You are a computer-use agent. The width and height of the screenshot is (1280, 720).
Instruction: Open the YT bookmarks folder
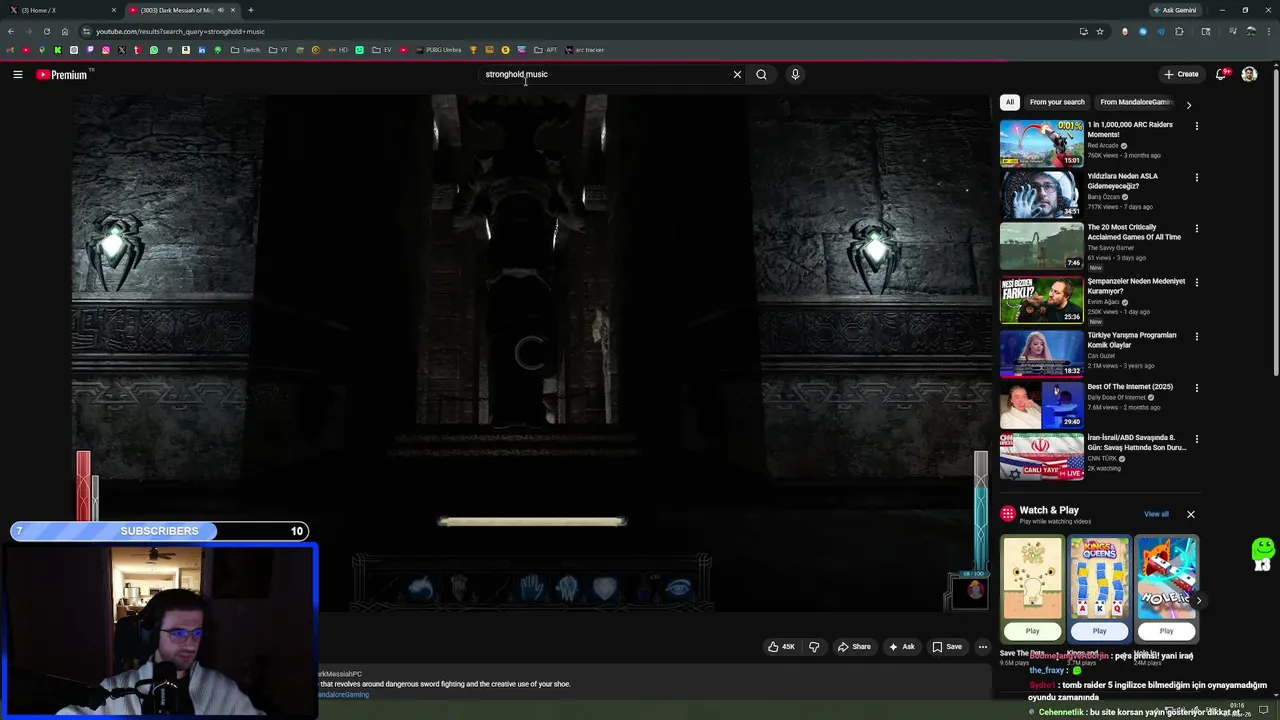pos(278,50)
